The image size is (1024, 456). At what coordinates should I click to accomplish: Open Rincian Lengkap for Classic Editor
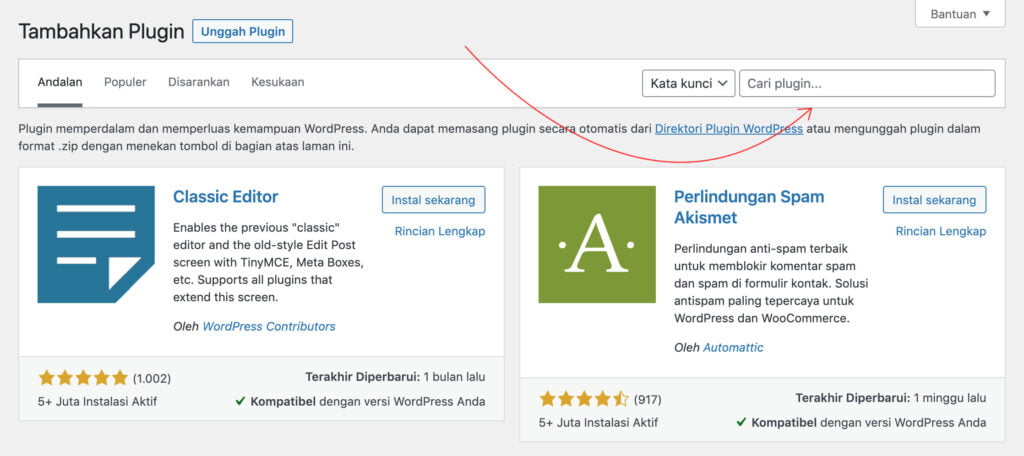tap(440, 231)
